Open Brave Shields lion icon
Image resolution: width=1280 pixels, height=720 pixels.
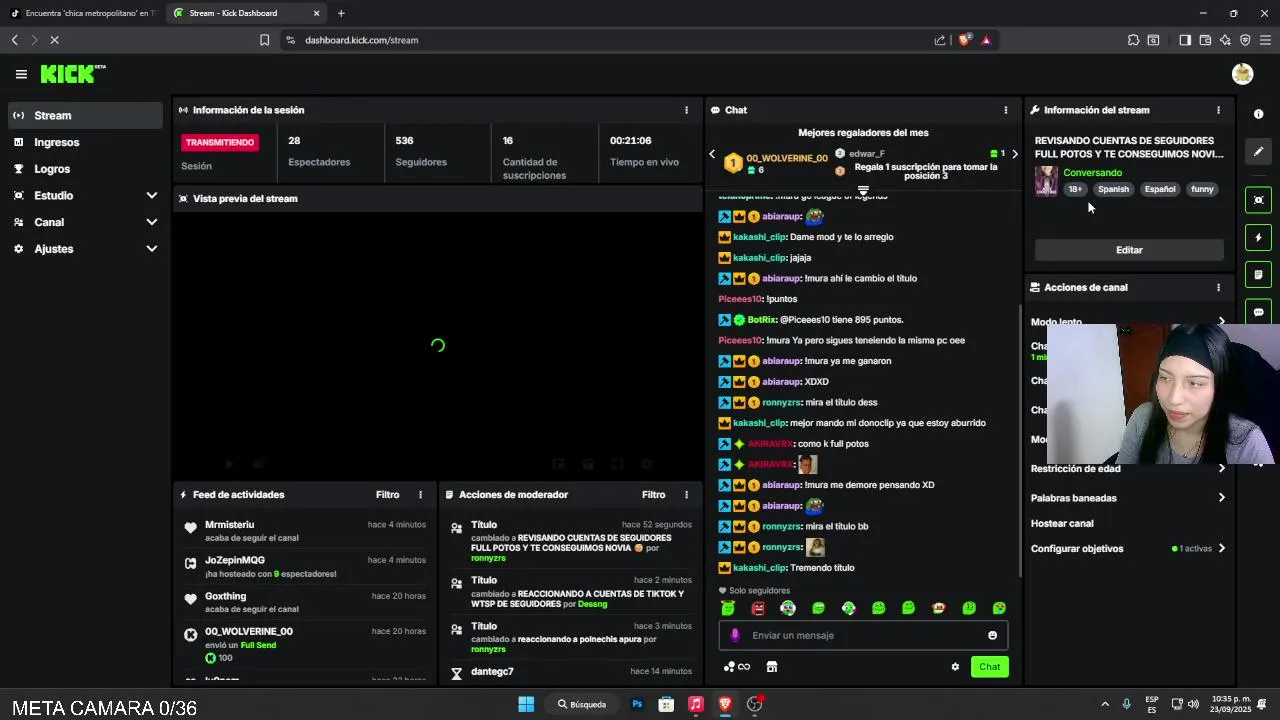[x=964, y=40]
